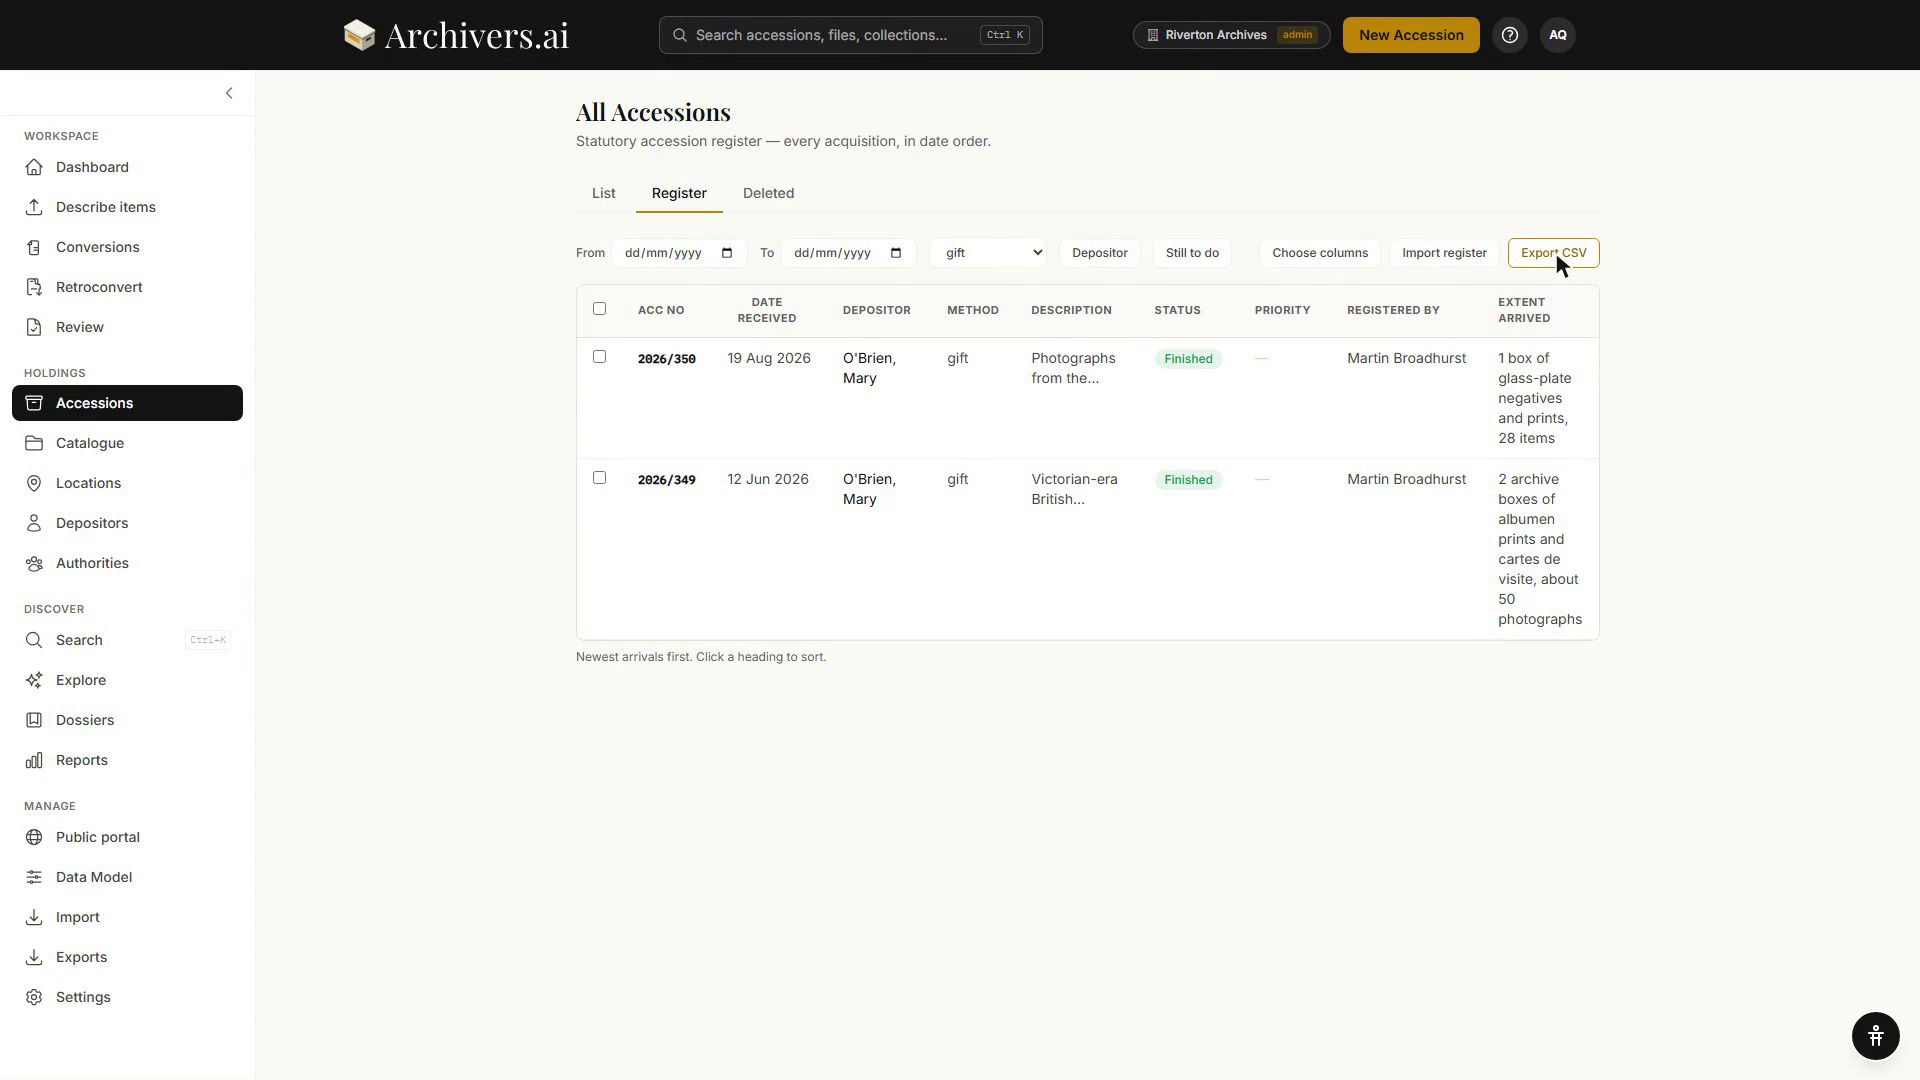Click the 'Photographs from the...' description cell
The image size is (1920, 1080).
pos(1073,368)
